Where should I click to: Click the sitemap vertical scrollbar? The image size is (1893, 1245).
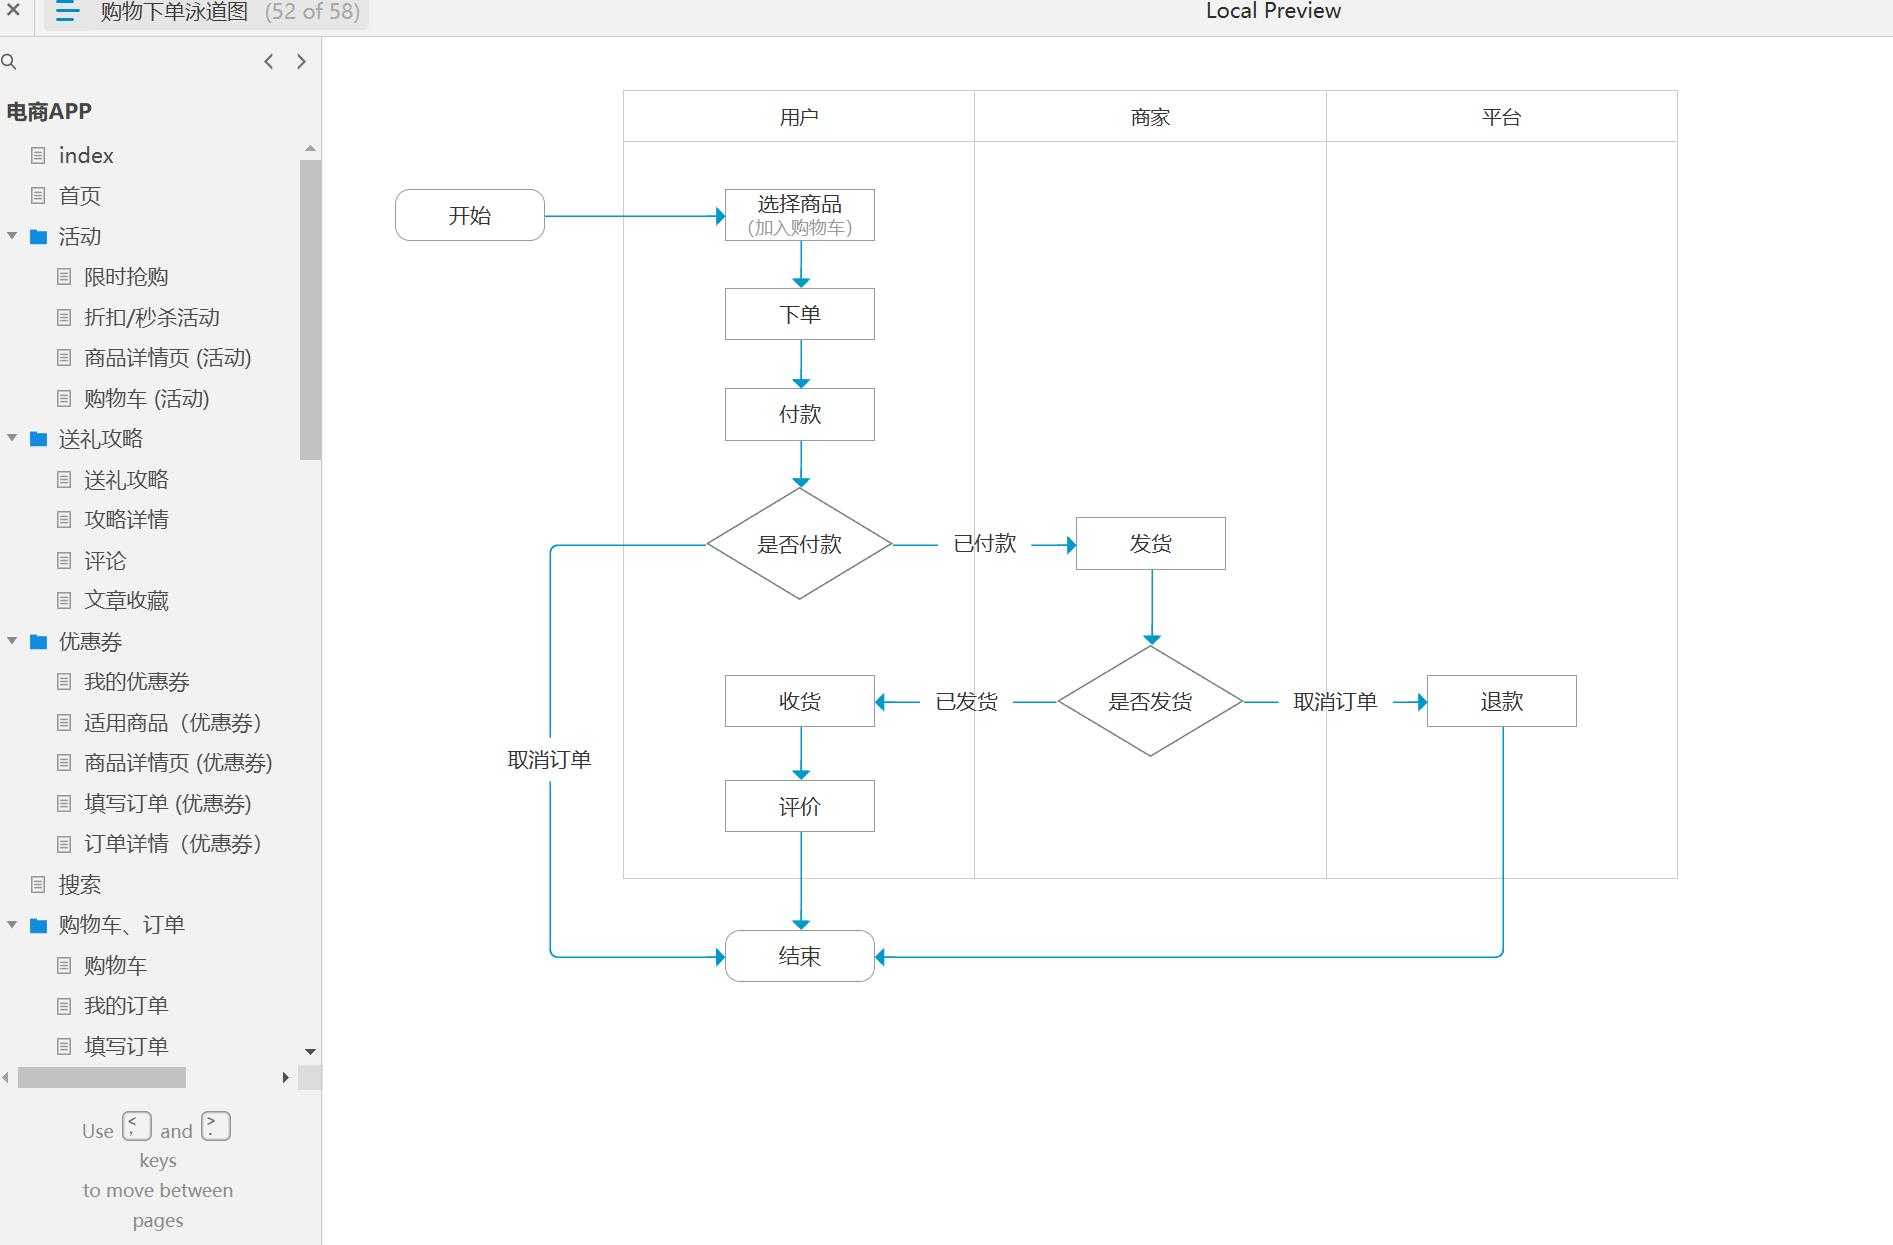(x=309, y=300)
